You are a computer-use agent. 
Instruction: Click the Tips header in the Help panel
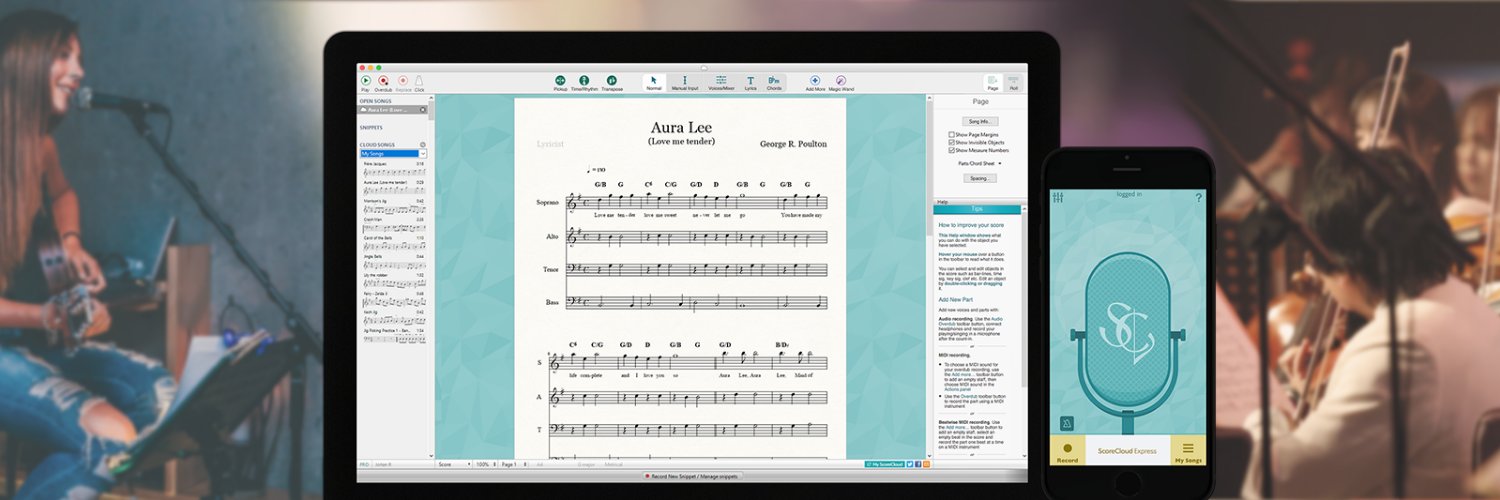coord(977,210)
